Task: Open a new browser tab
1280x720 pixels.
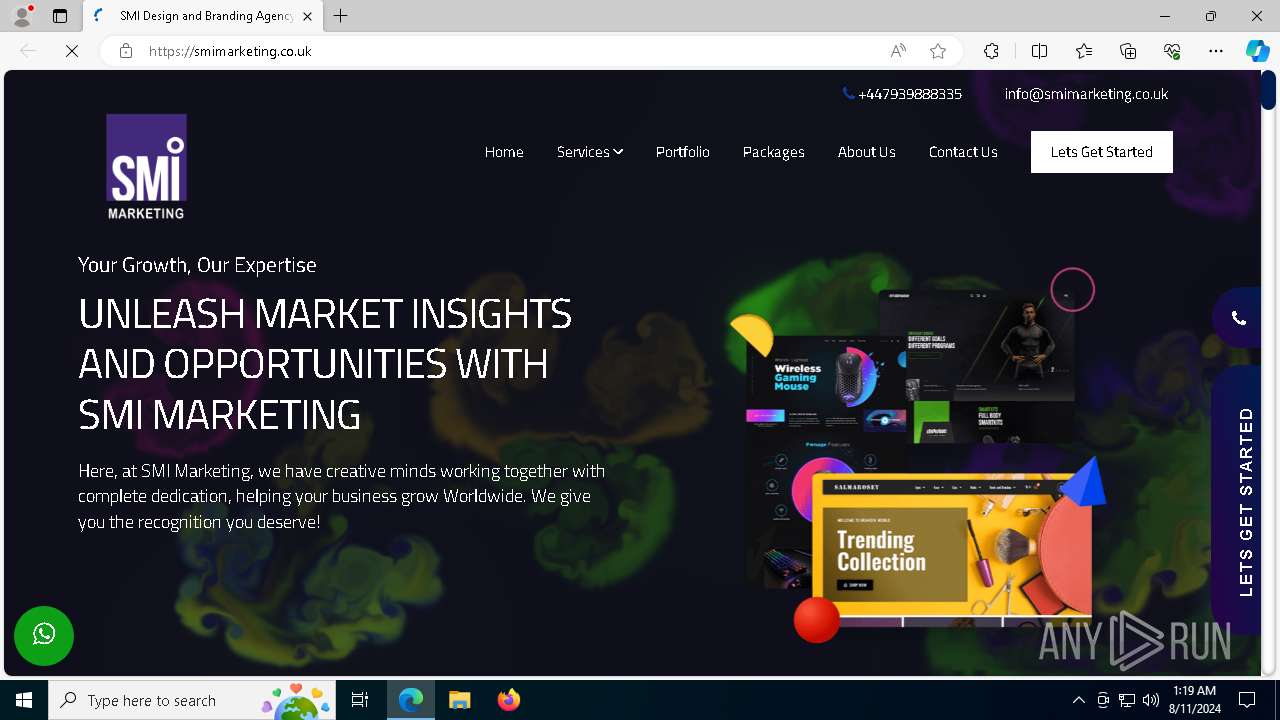Action: tap(341, 16)
